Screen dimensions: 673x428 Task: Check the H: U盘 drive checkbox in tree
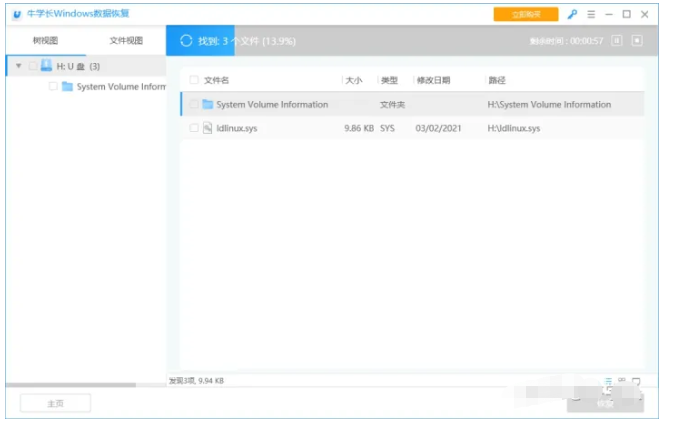[31, 66]
